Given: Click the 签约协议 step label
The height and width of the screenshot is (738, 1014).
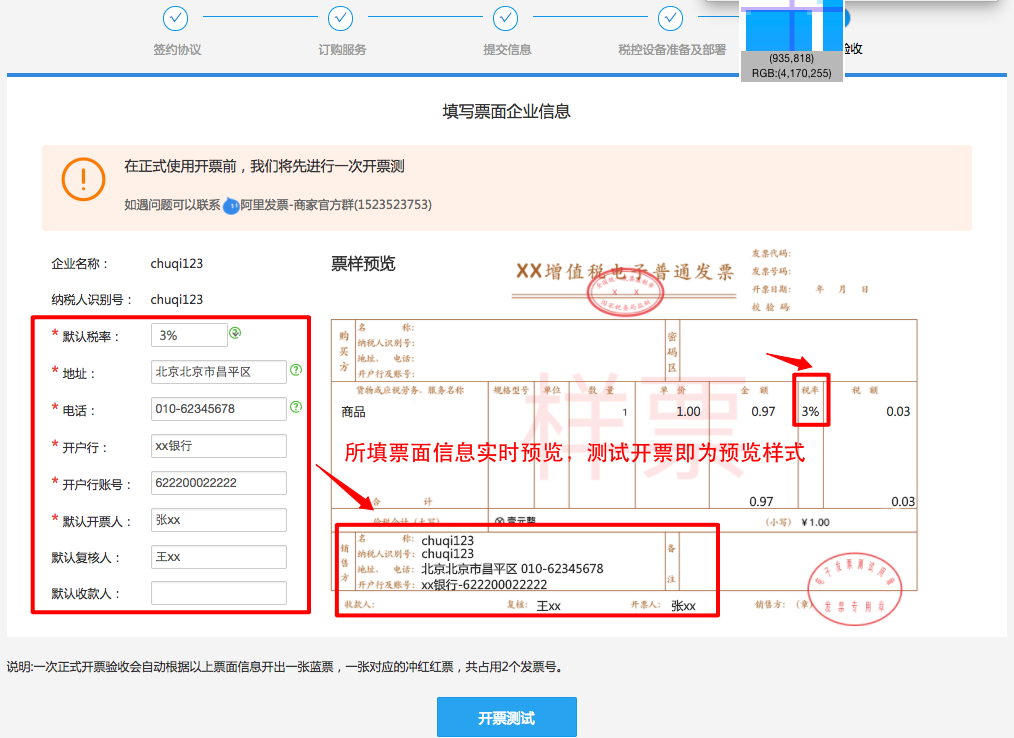Looking at the screenshot, I should click(177, 50).
